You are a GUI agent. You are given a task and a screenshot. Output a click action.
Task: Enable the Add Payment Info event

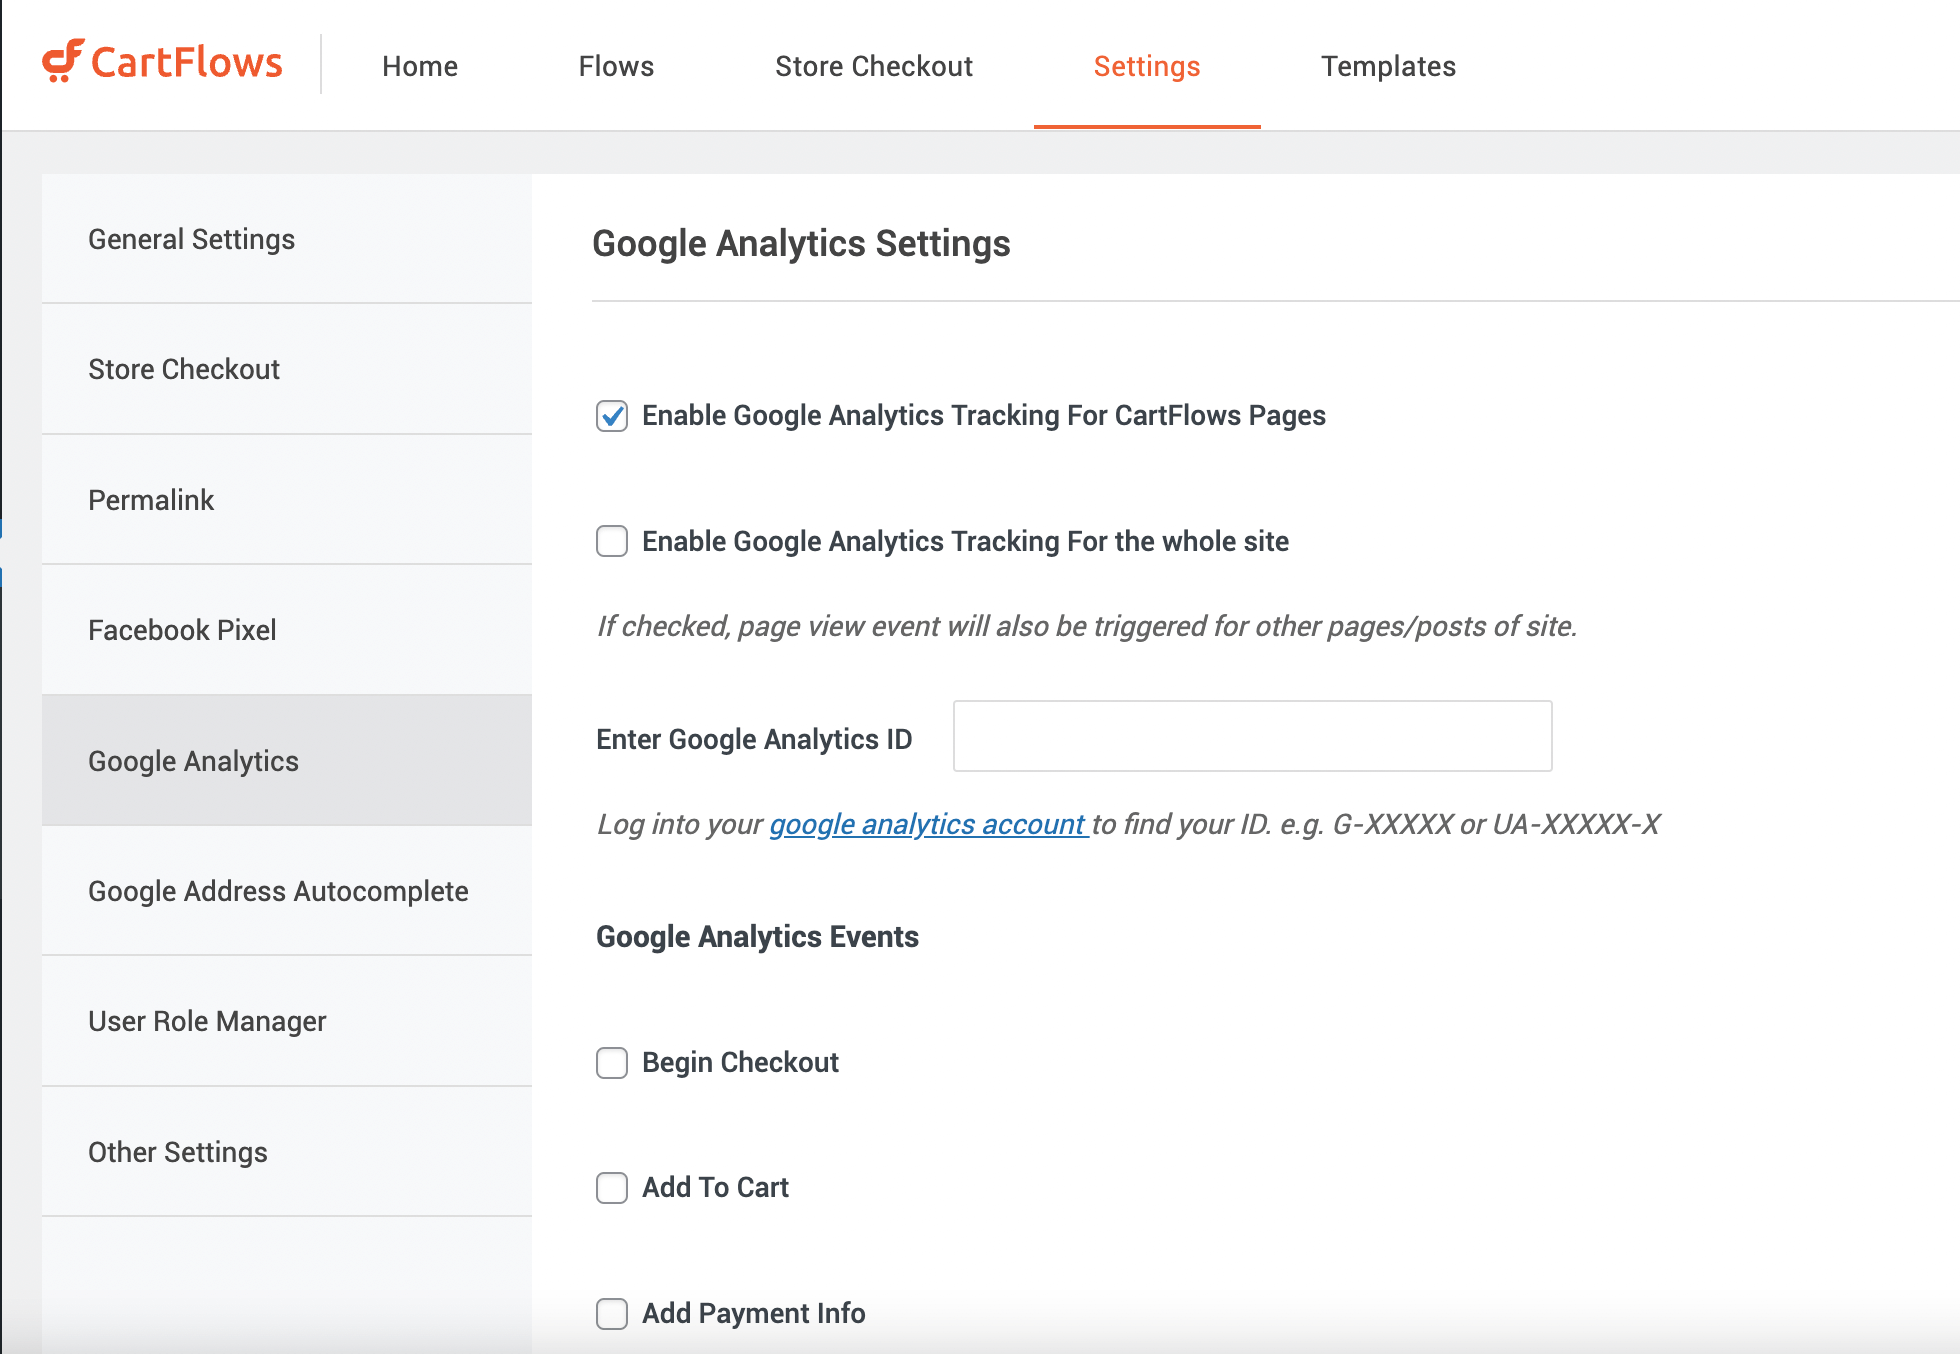(x=612, y=1313)
